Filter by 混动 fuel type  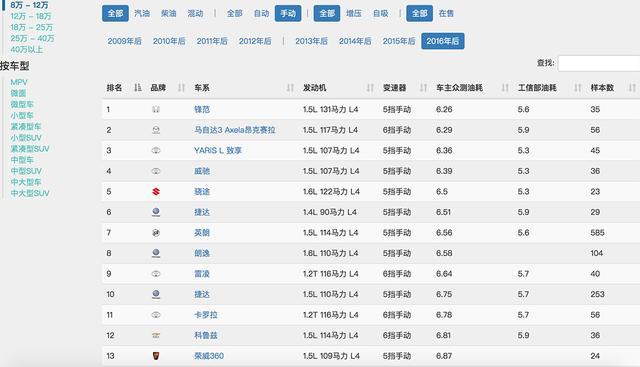tap(195, 13)
